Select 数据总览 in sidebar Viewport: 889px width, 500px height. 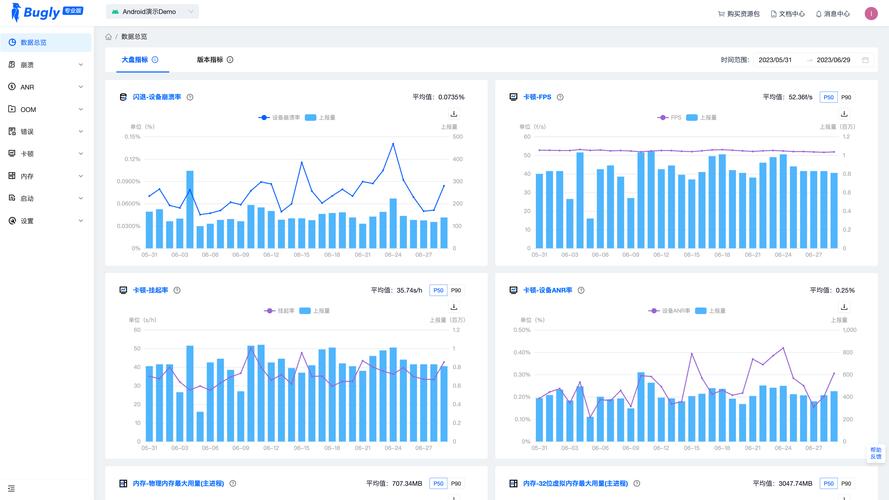coord(46,43)
